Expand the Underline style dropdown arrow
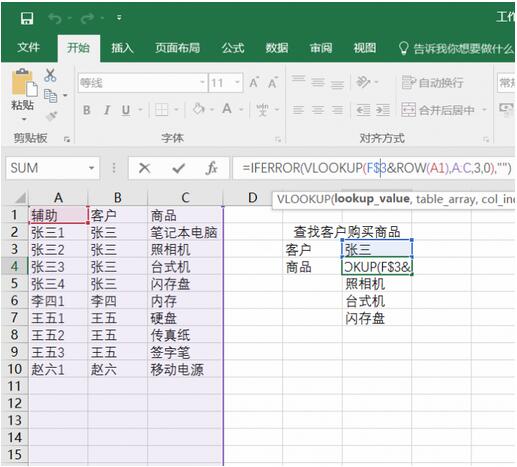Screen dimensions: 517x467 click(140, 110)
